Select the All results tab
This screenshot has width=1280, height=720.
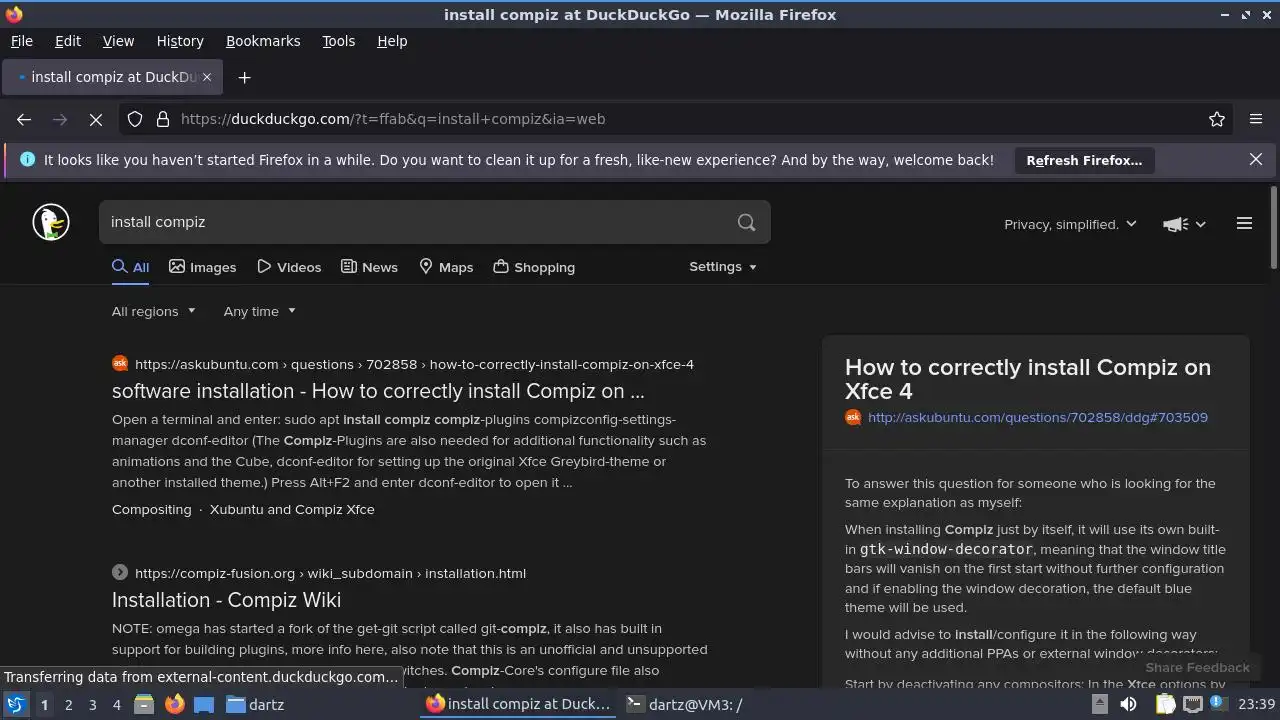(130, 267)
